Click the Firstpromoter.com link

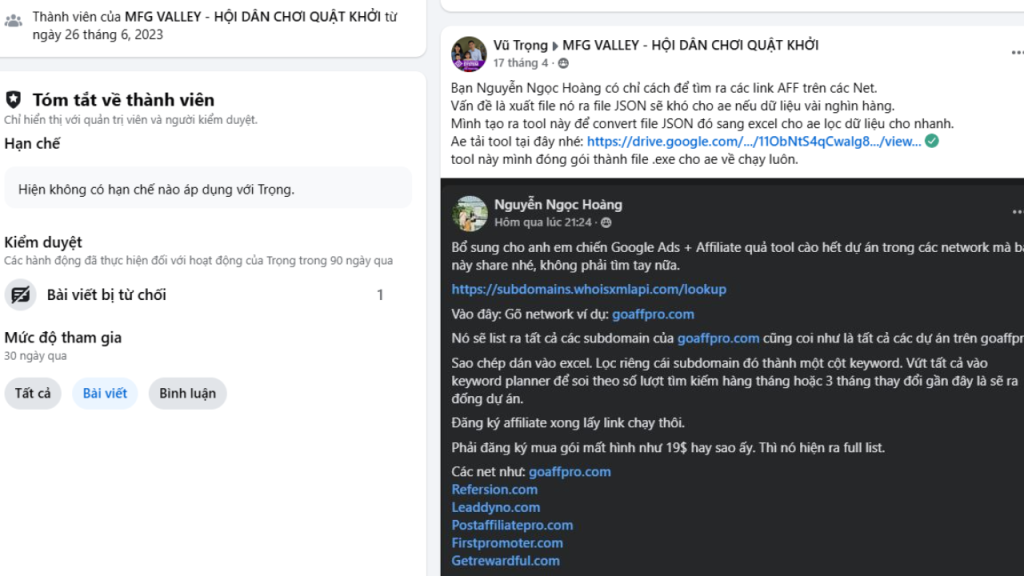point(507,543)
